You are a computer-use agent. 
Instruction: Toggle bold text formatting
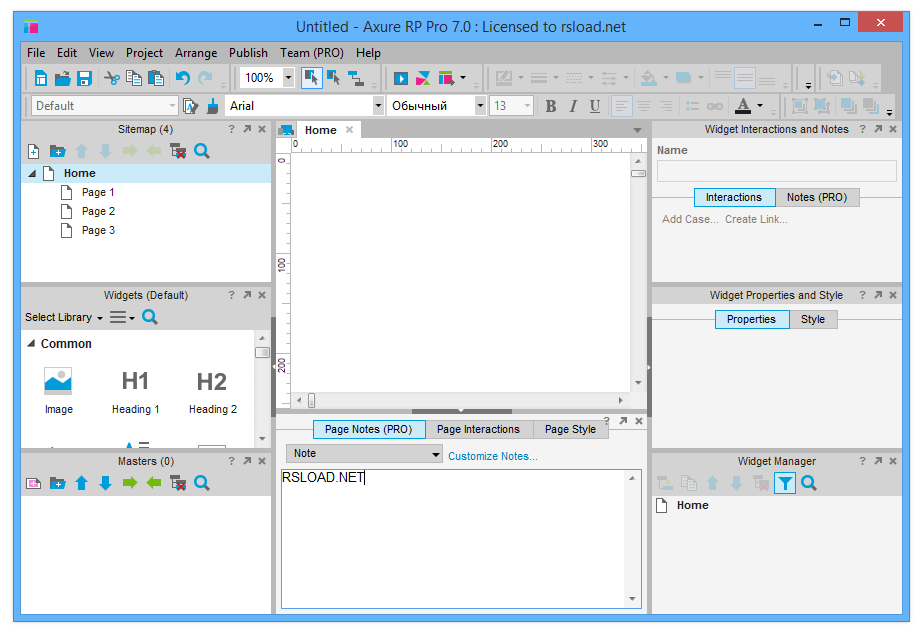550,106
